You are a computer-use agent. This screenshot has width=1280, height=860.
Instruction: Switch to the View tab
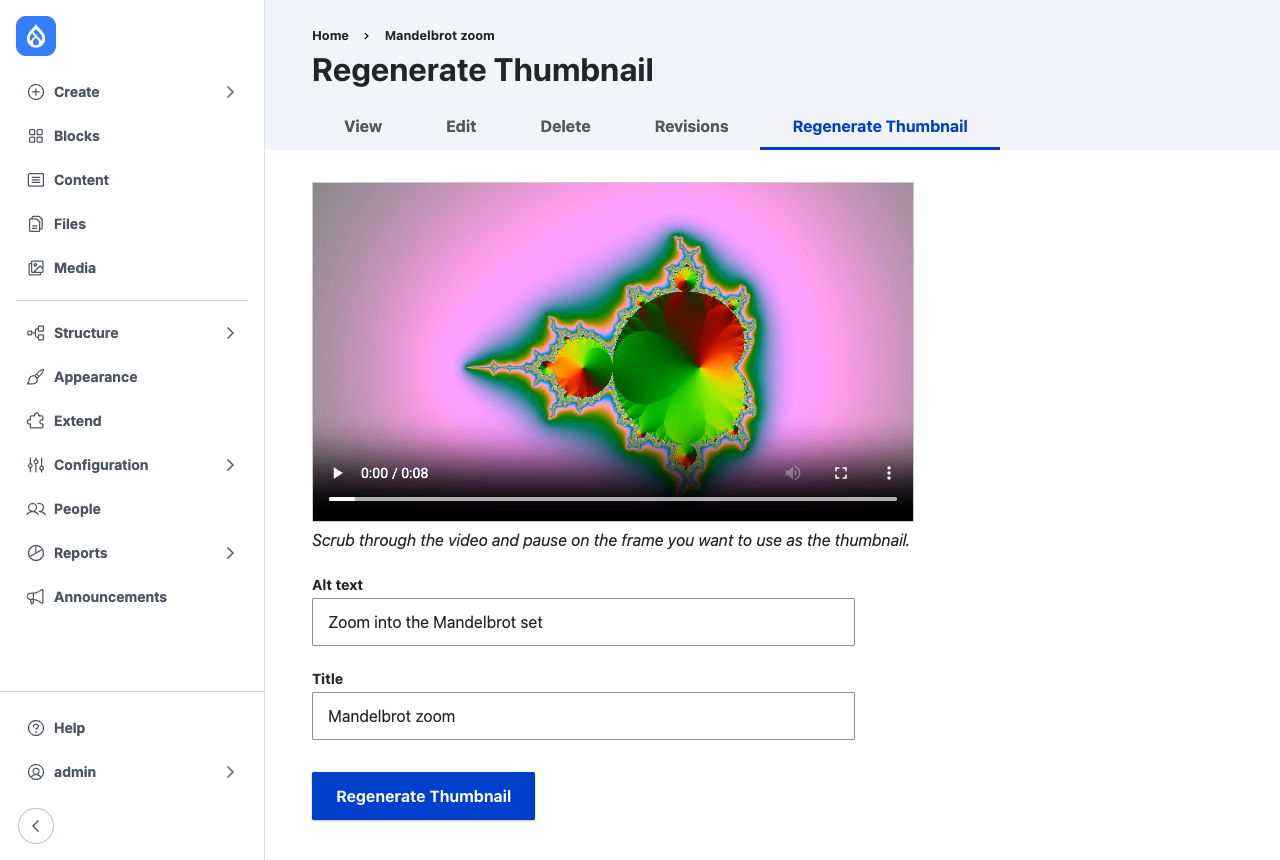point(363,127)
